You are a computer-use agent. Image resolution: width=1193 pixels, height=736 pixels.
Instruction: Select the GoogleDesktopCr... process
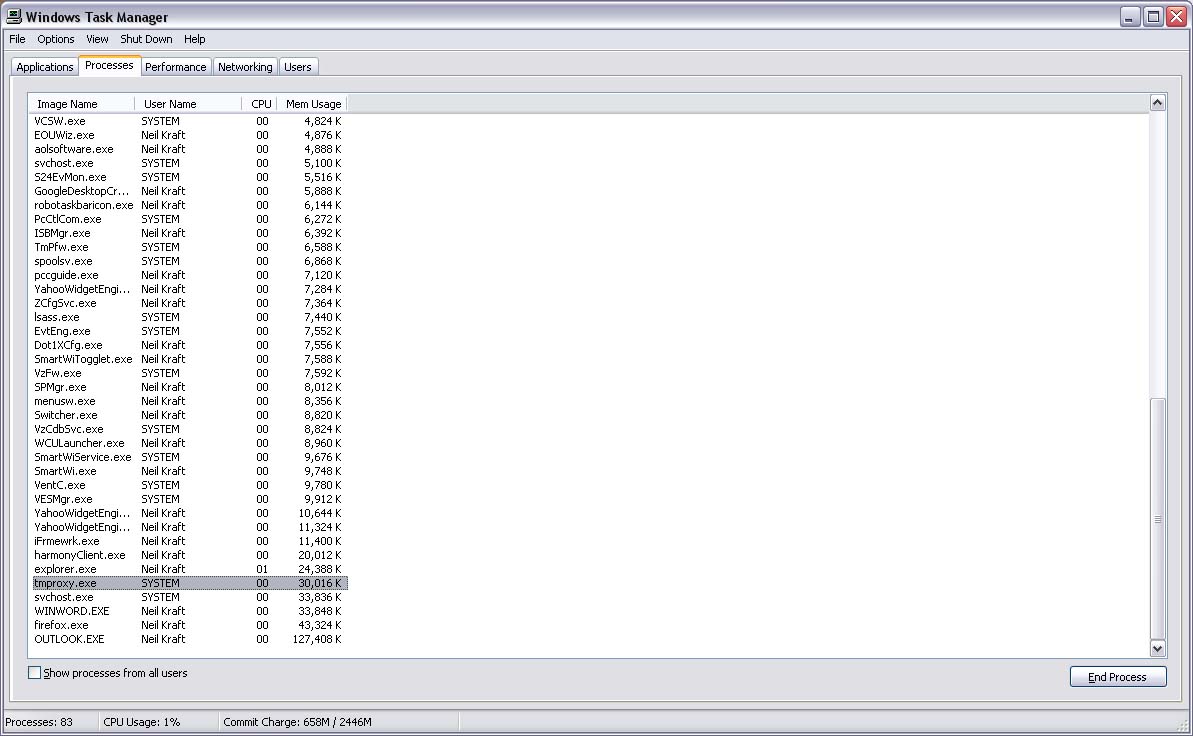190,191
